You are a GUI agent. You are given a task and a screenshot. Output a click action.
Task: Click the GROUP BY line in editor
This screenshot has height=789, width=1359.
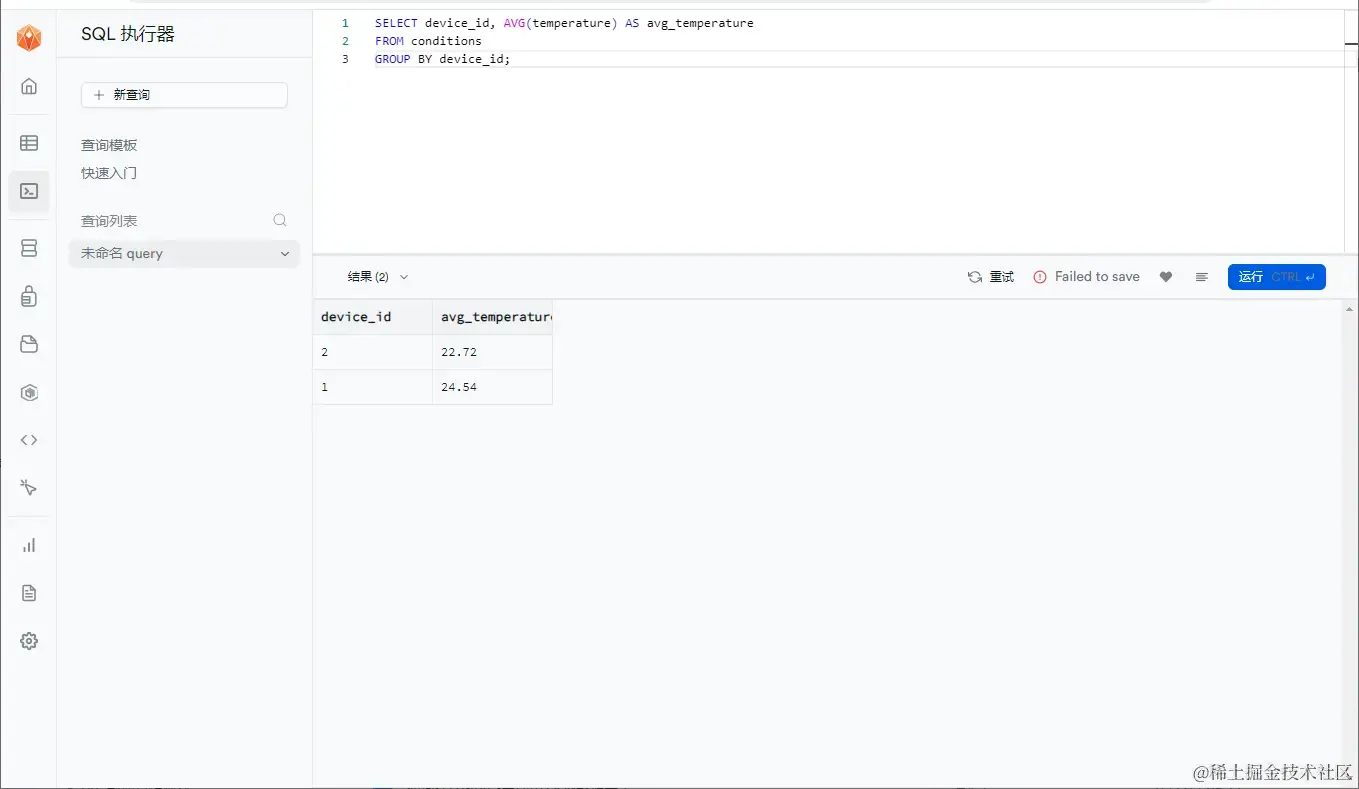tap(442, 59)
